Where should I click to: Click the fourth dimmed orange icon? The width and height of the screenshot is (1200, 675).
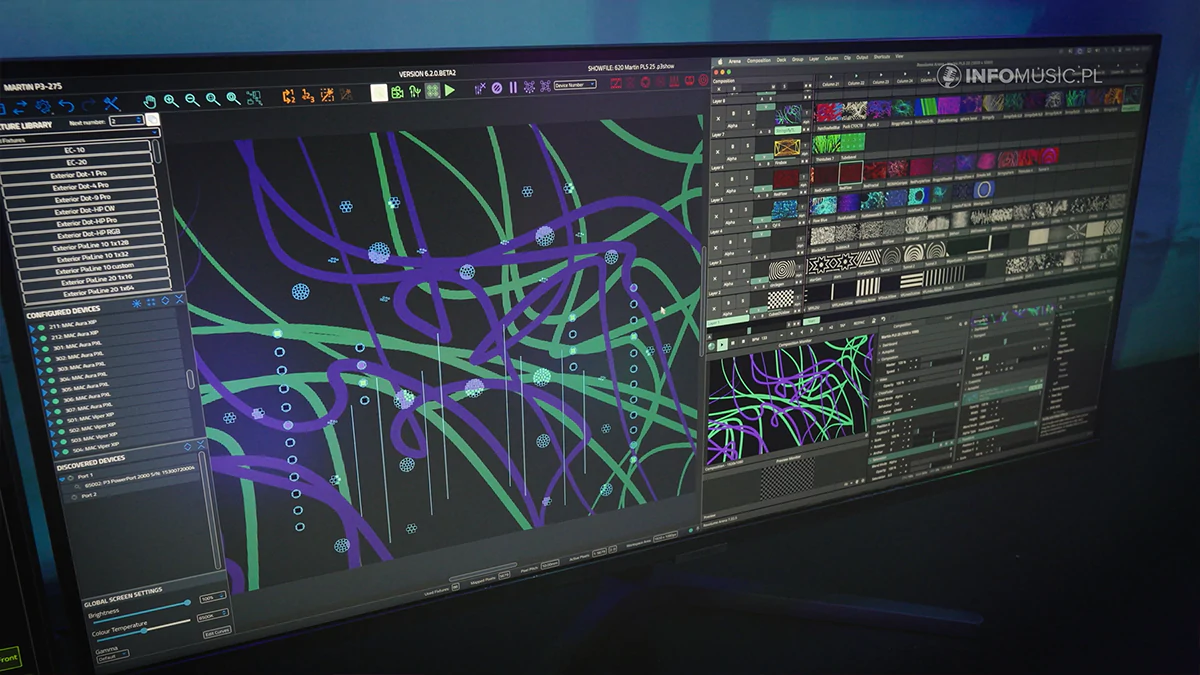[346, 94]
